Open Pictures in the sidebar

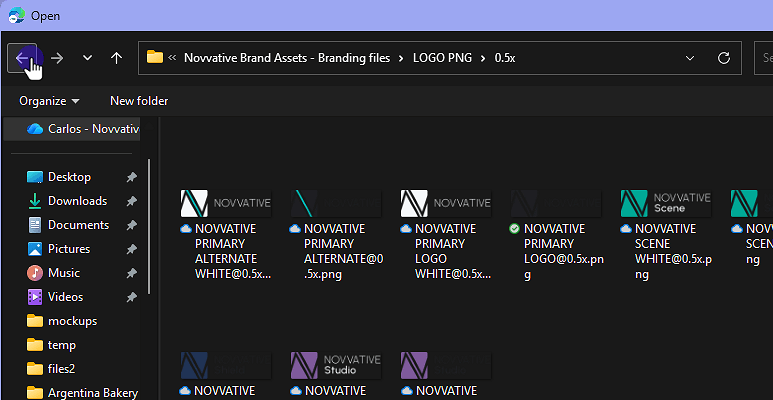pyautogui.click(x=69, y=249)
